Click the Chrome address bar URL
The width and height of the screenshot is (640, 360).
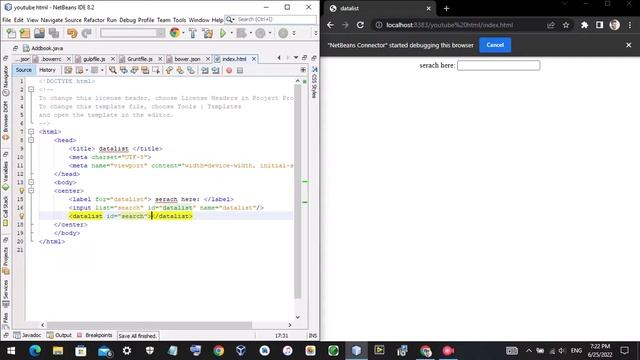pos(449,25)
